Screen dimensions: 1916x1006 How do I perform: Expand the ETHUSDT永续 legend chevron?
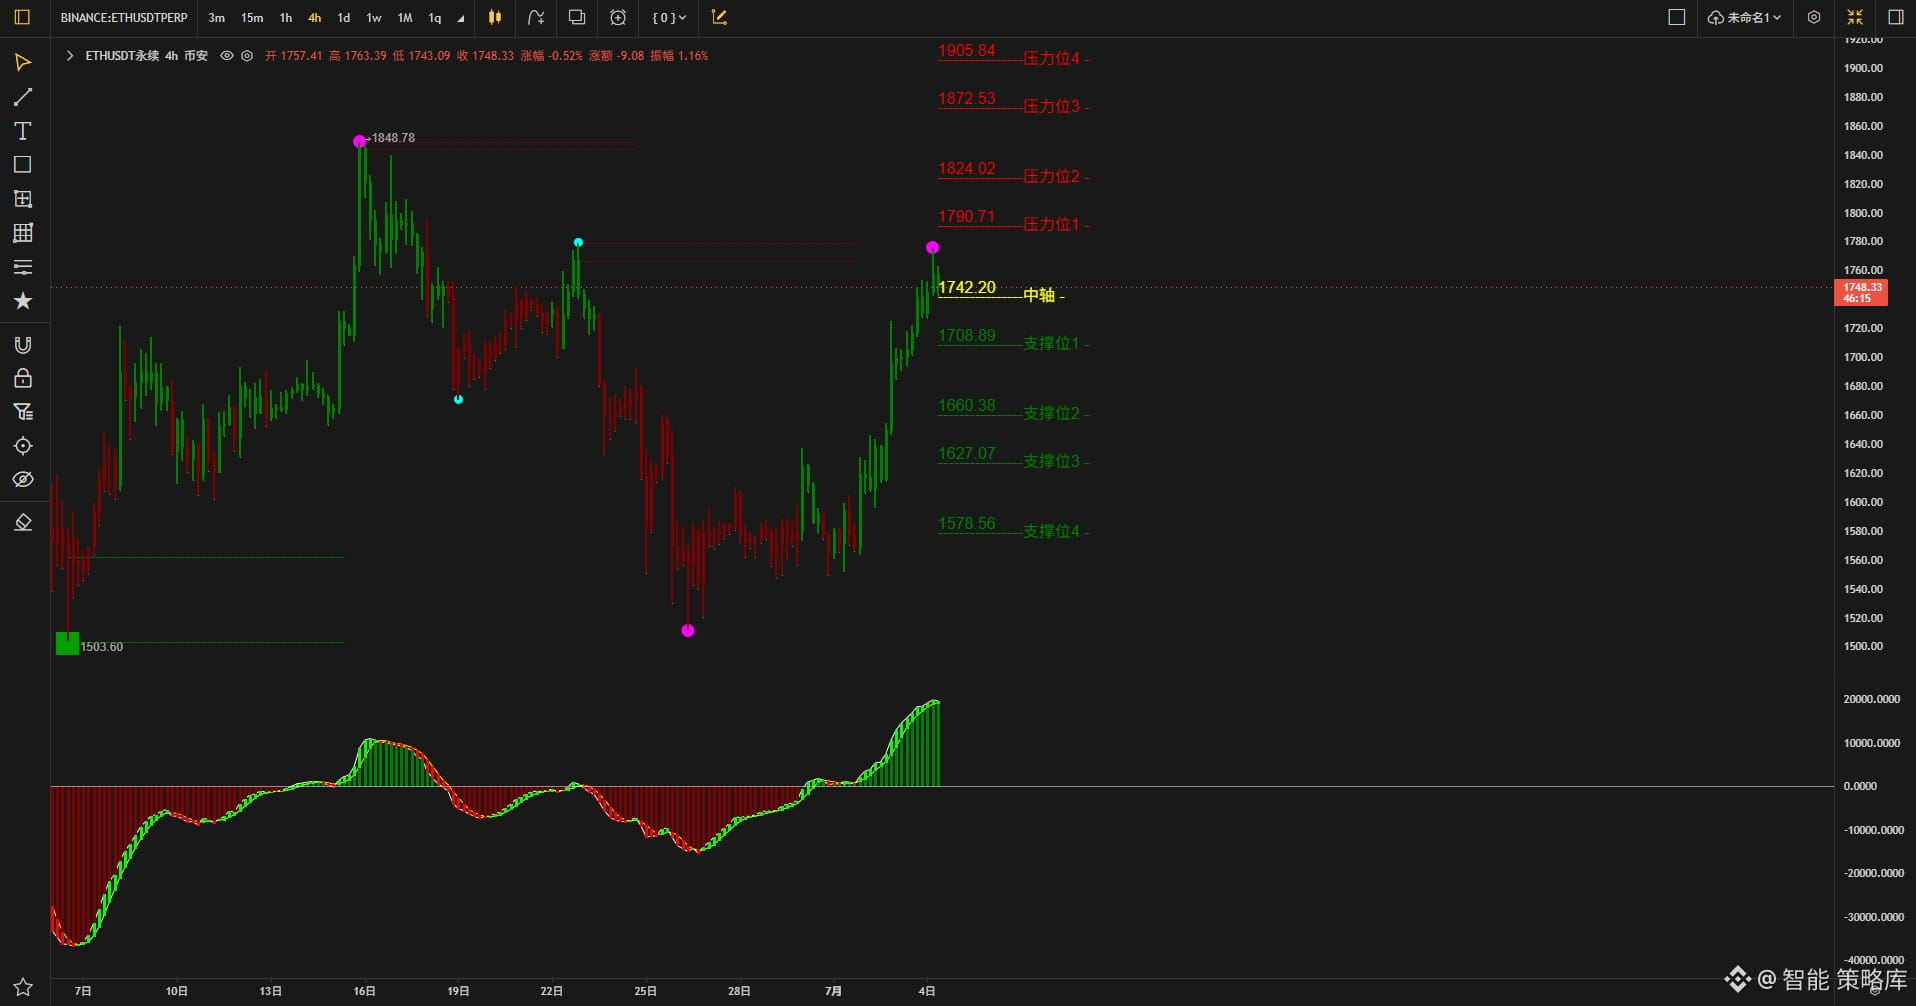click(x=70, y=56)
